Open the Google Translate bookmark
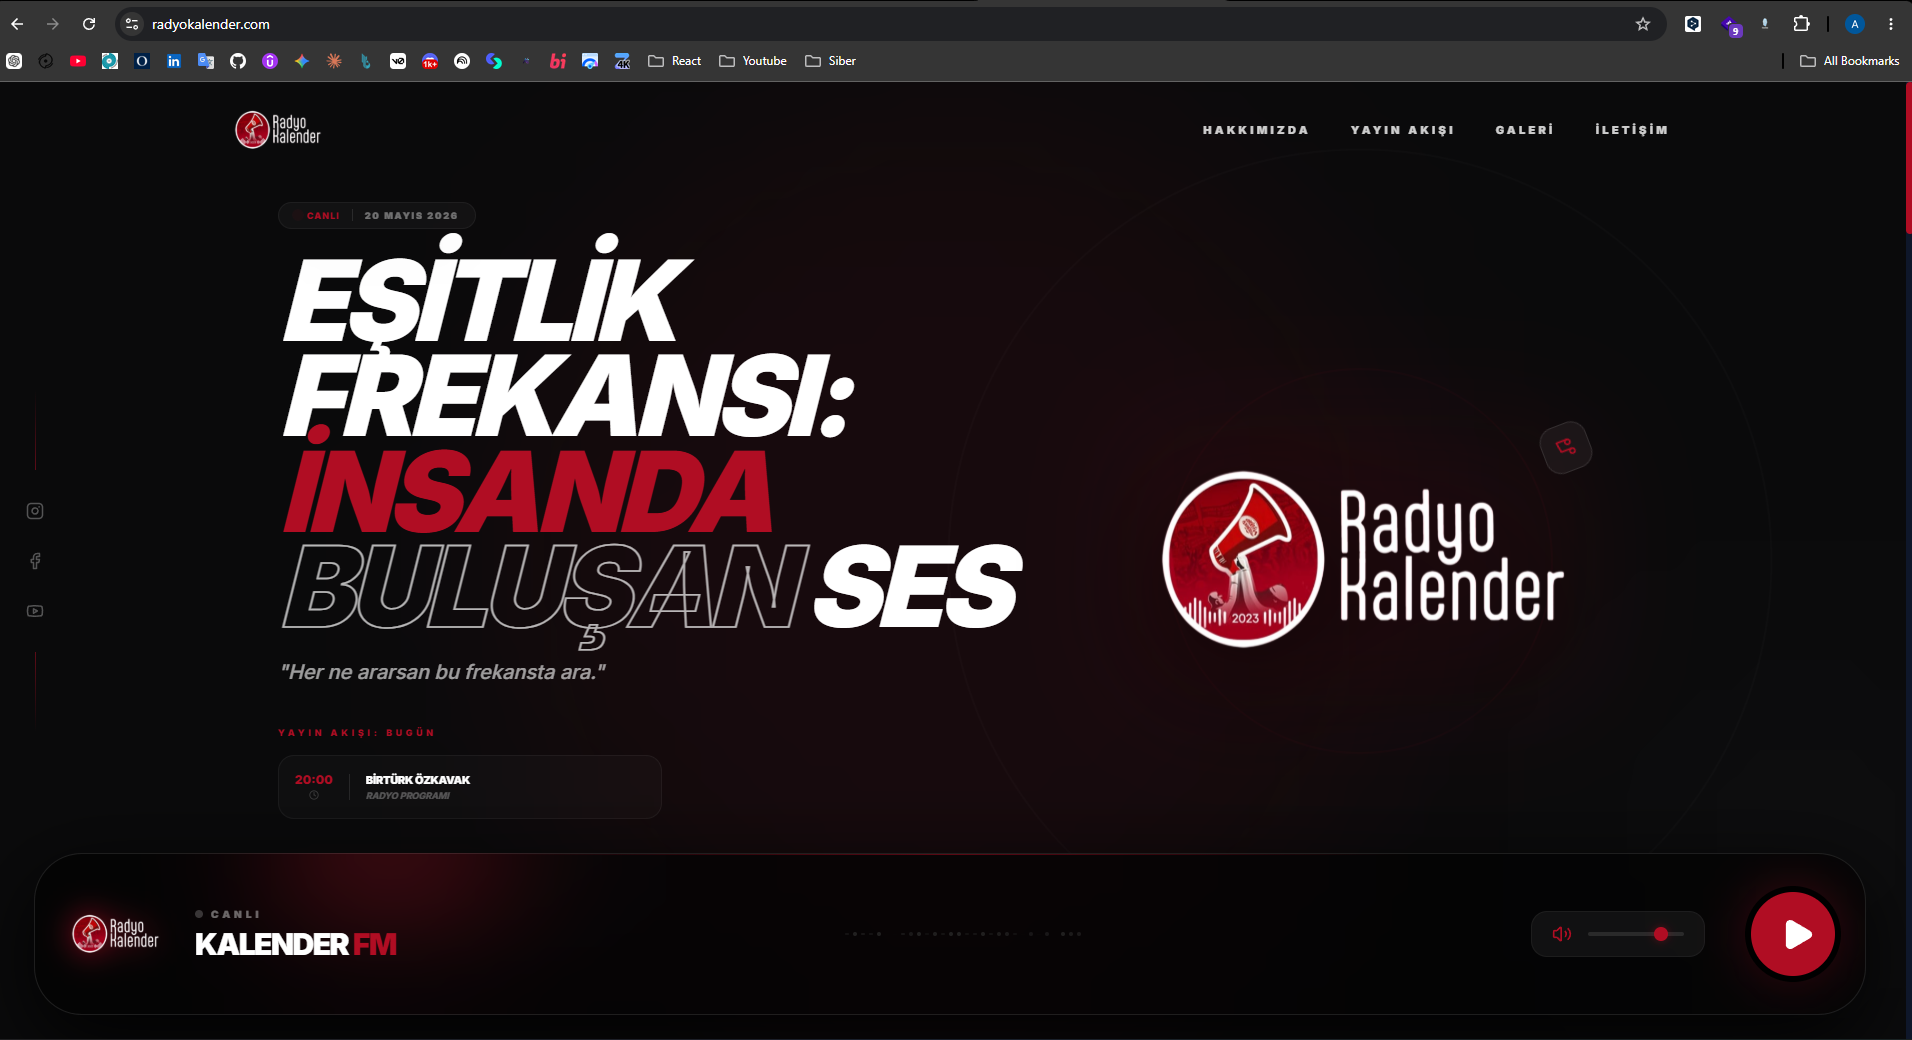The height and width of the screenshot is (1040, 1912). (206, 61)
